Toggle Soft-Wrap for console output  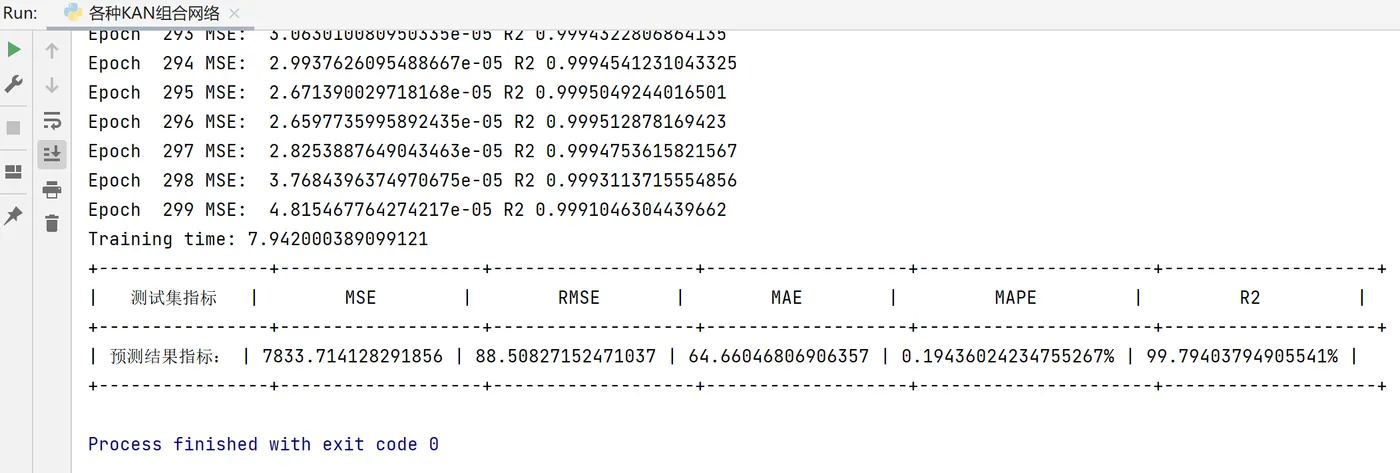(52, 121)
